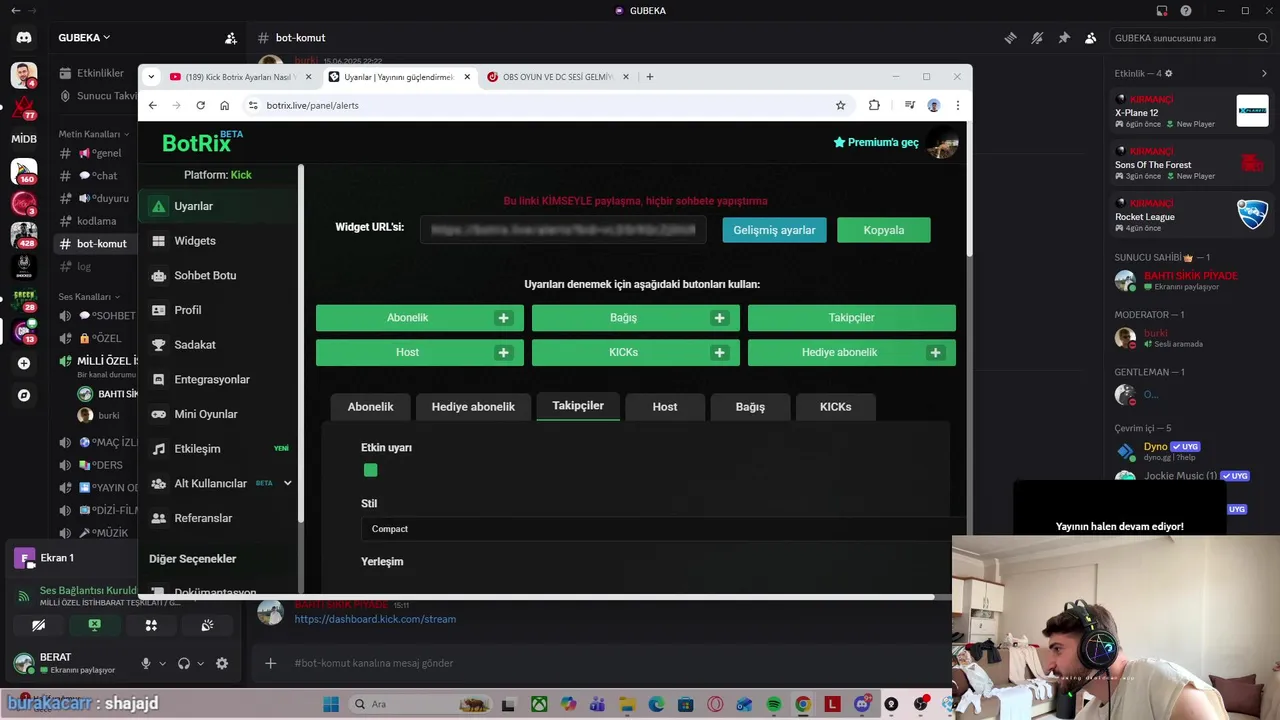The height and width of the screenshot is (720, 1280).
Task: Open GUBEKA server dropdown menu
Action: (84, 38)
